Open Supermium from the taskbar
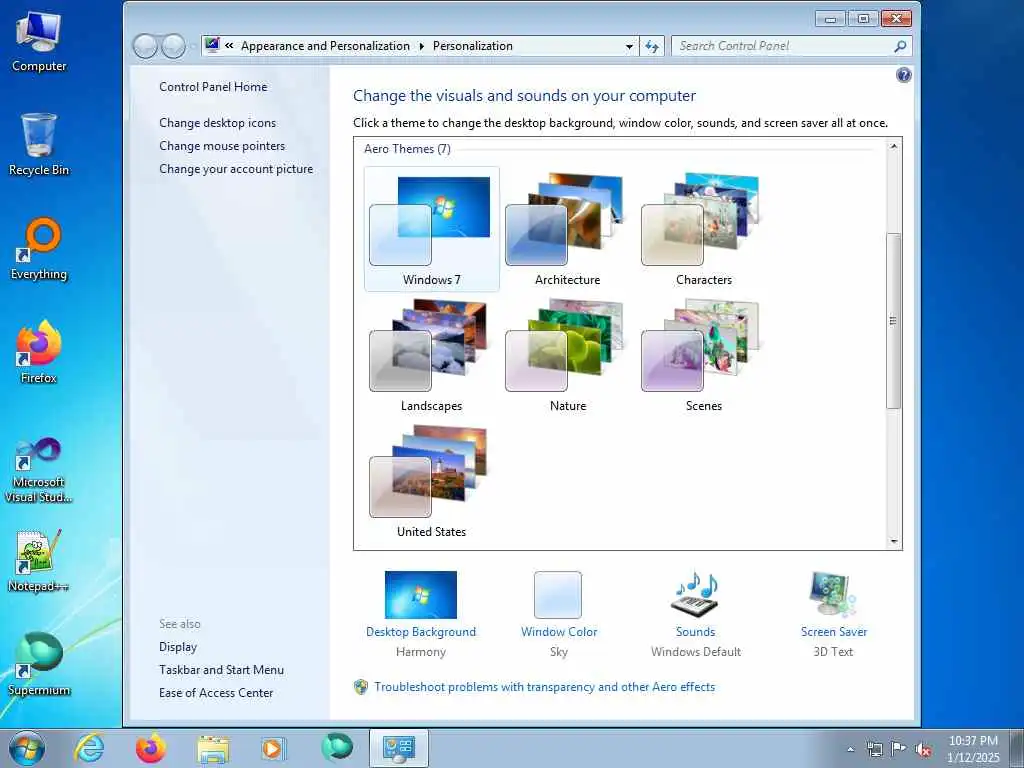Viewport: 1024px width, 768px height. (x=337, y=747)
